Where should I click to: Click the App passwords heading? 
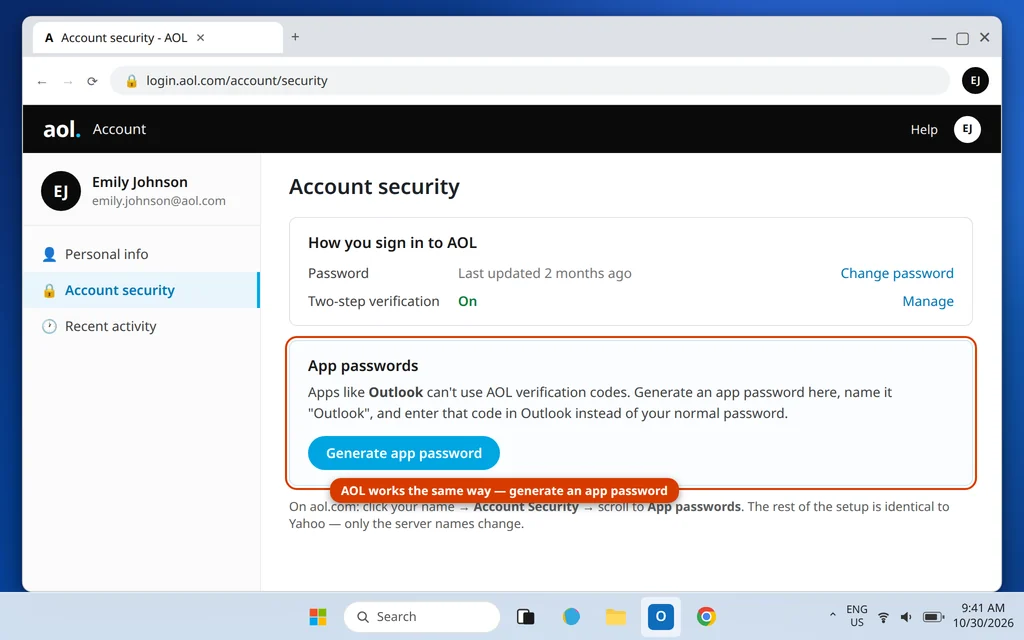point(363,366)
